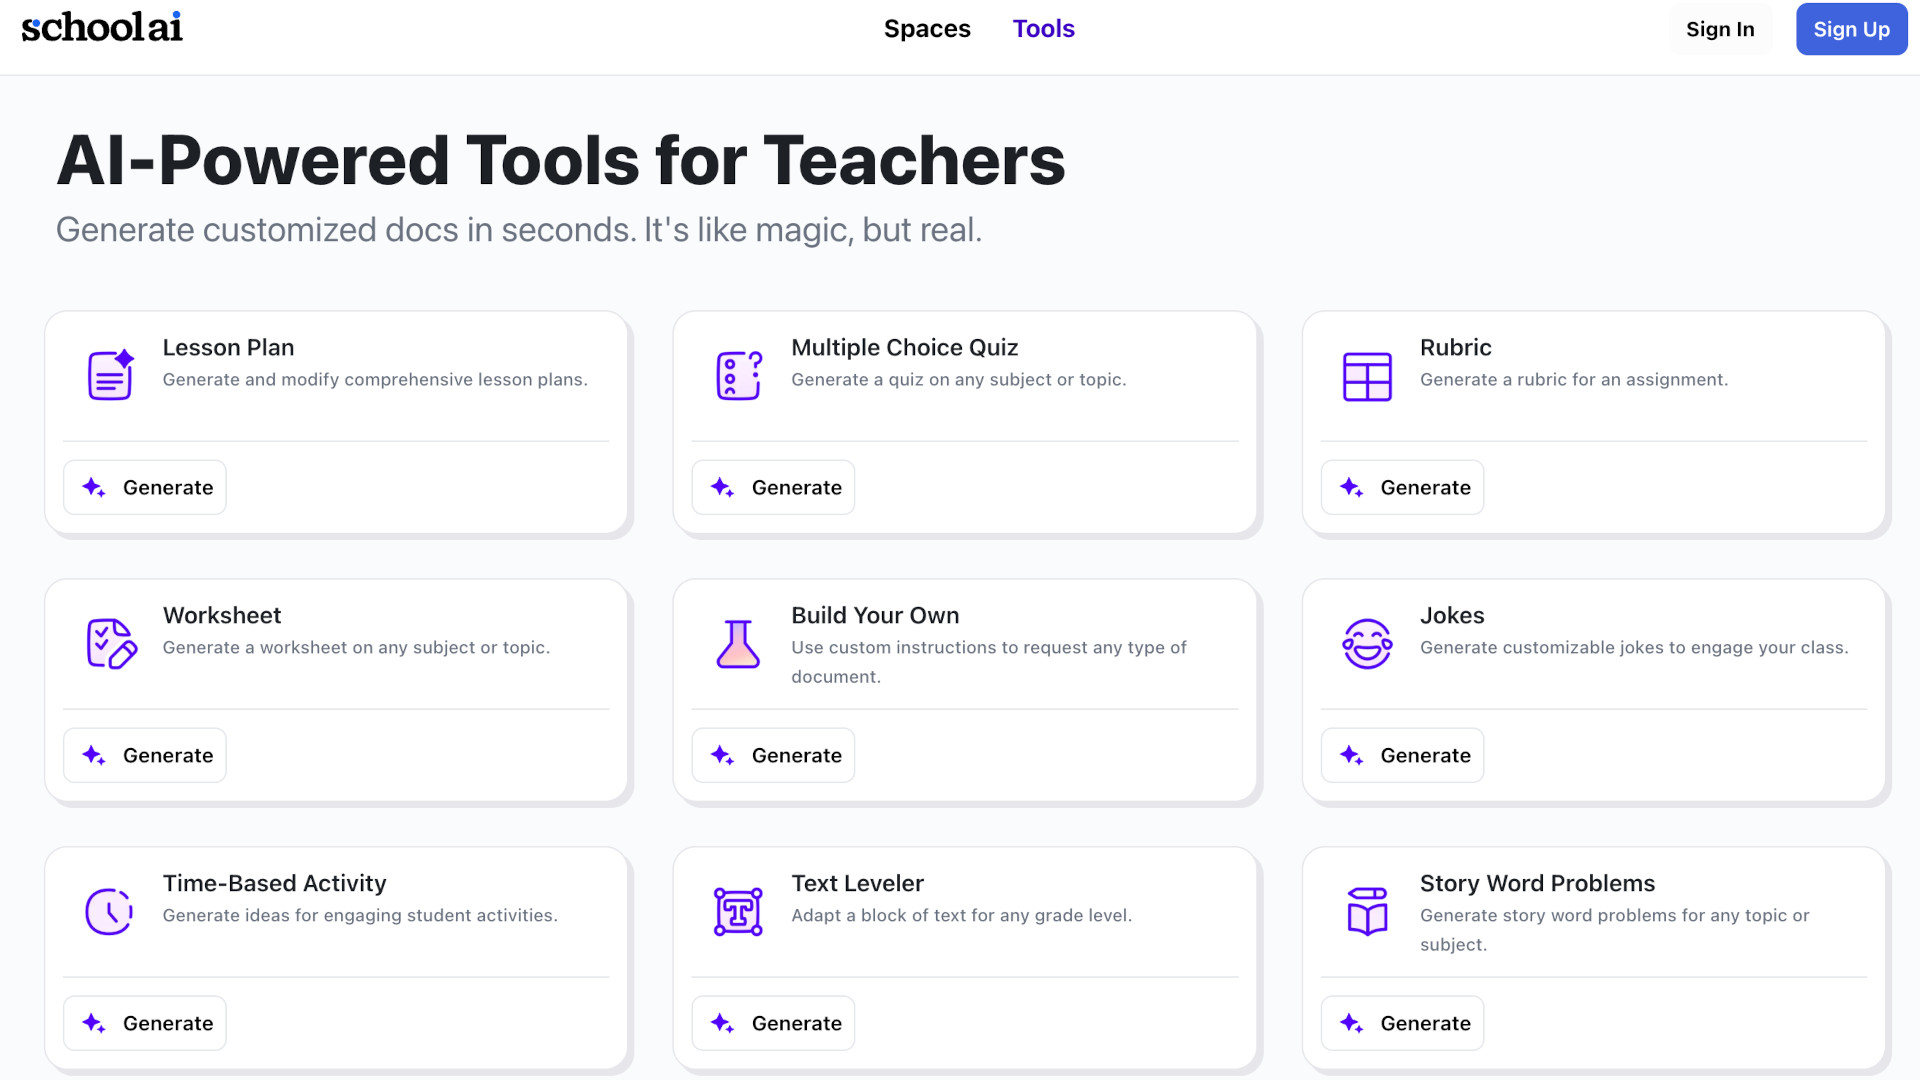Generate Story Word Problems
1920x1080 pixels.
pyautogui.click(x=1402, y=1023)
